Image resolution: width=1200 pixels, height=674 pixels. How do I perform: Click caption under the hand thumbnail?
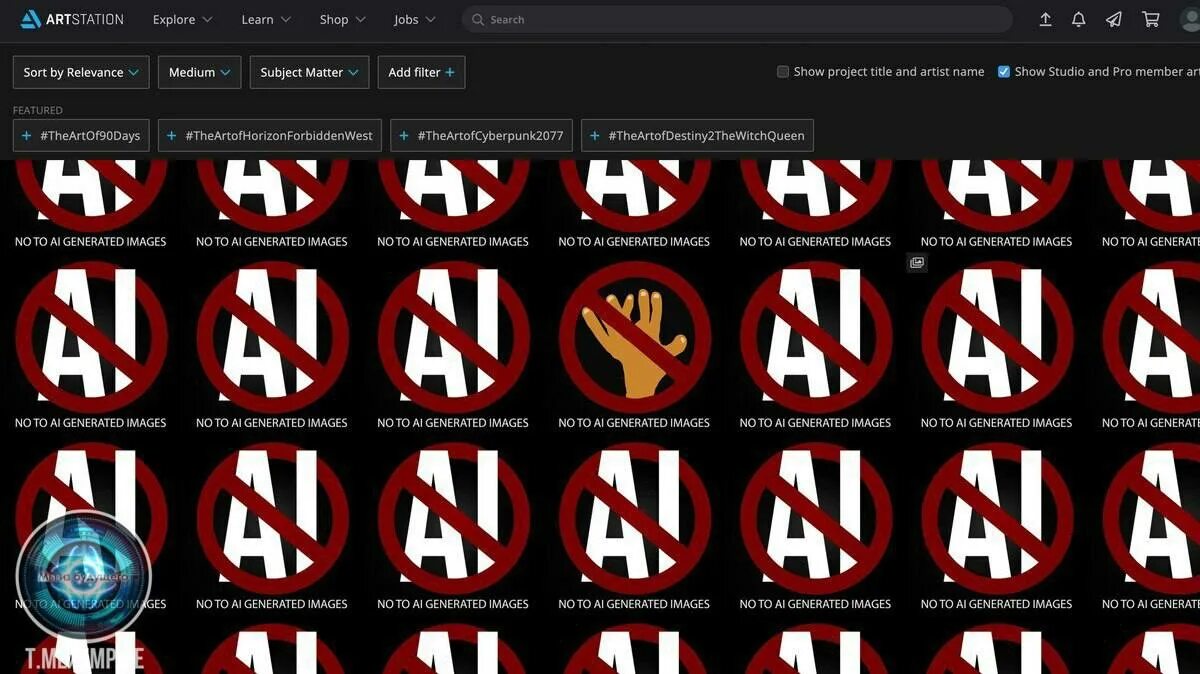(x=634, y=423)
